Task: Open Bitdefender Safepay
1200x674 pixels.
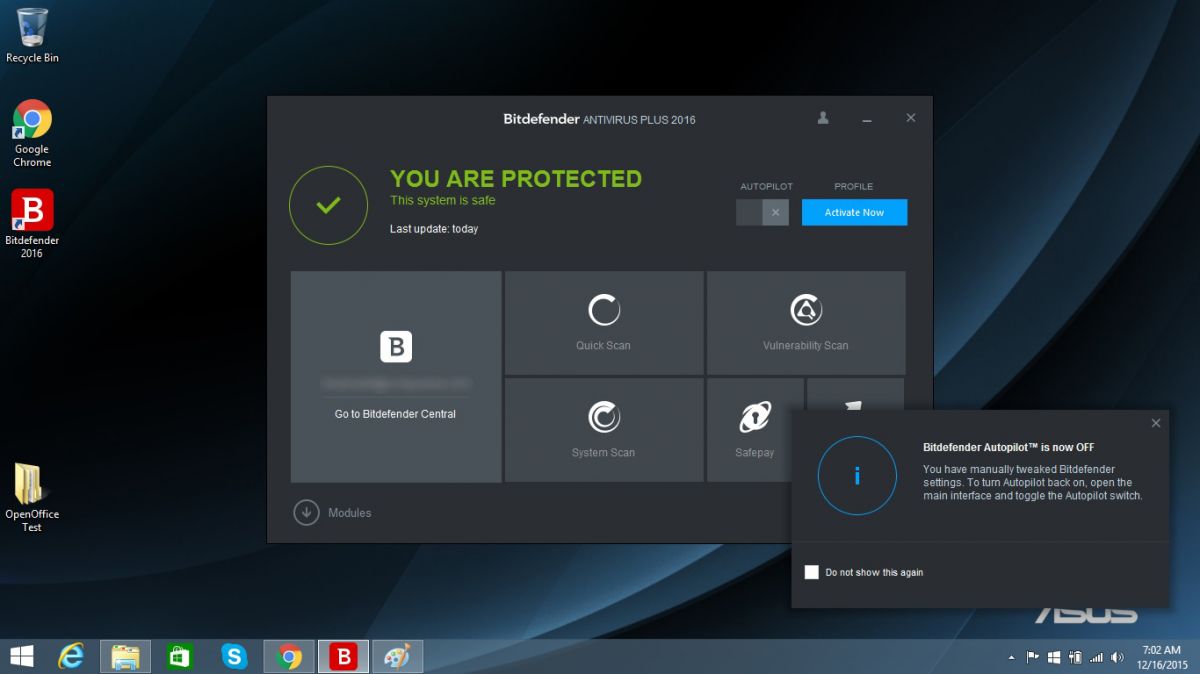Action: (754, 429)
